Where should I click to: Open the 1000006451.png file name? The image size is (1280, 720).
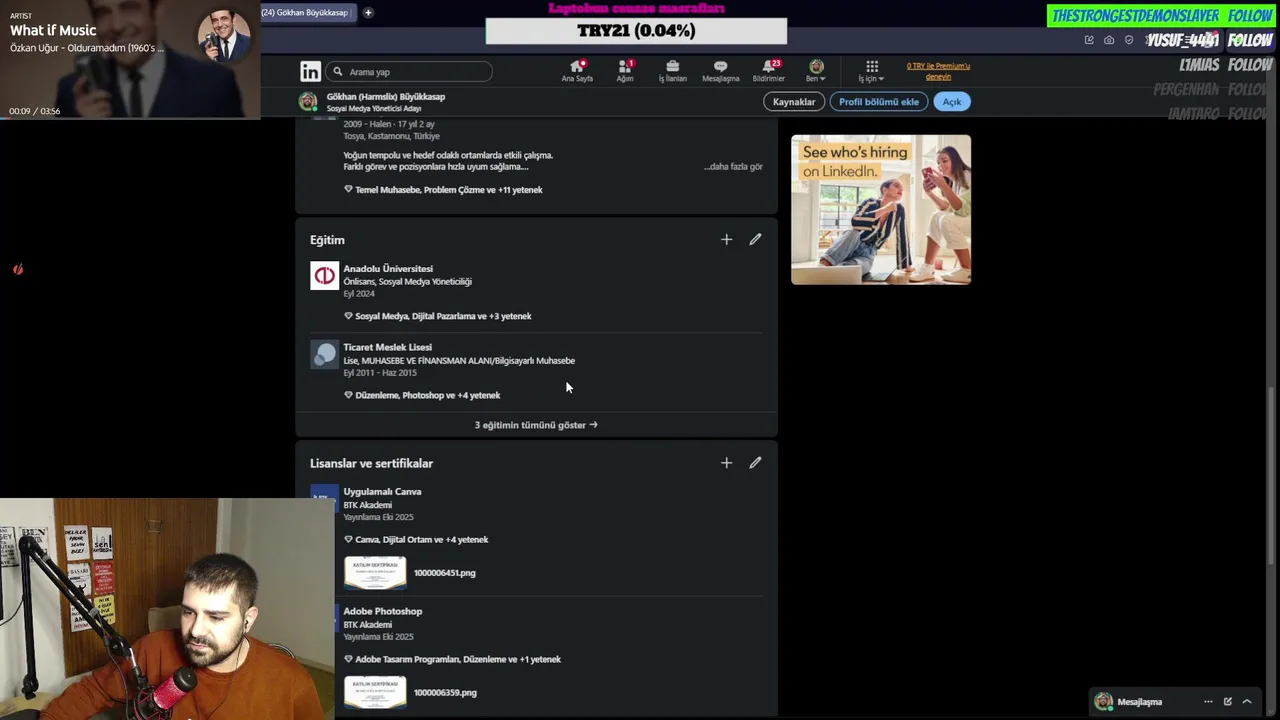[445, 573]
